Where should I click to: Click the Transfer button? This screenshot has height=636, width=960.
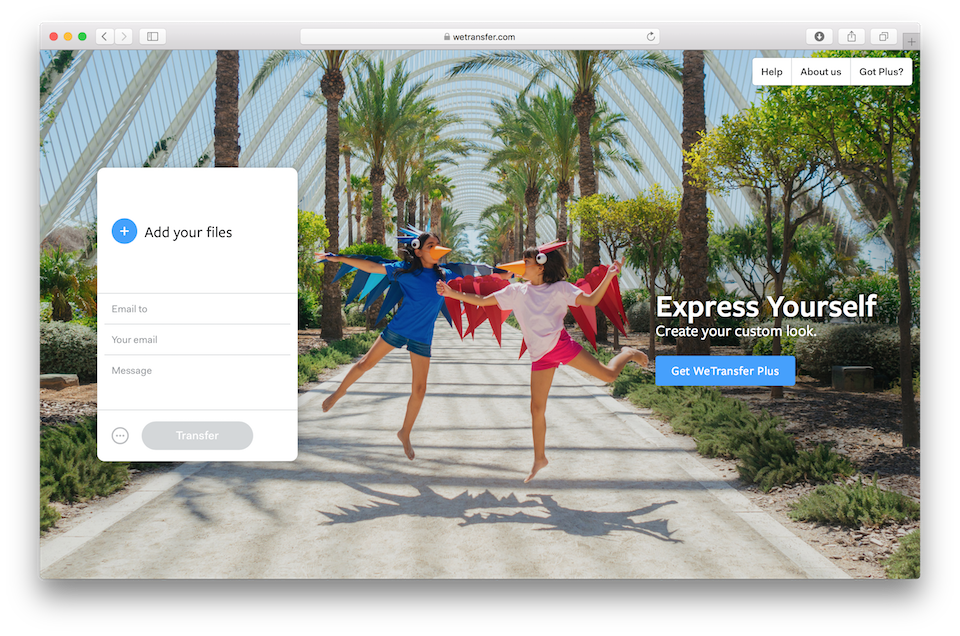pos(197,436)
